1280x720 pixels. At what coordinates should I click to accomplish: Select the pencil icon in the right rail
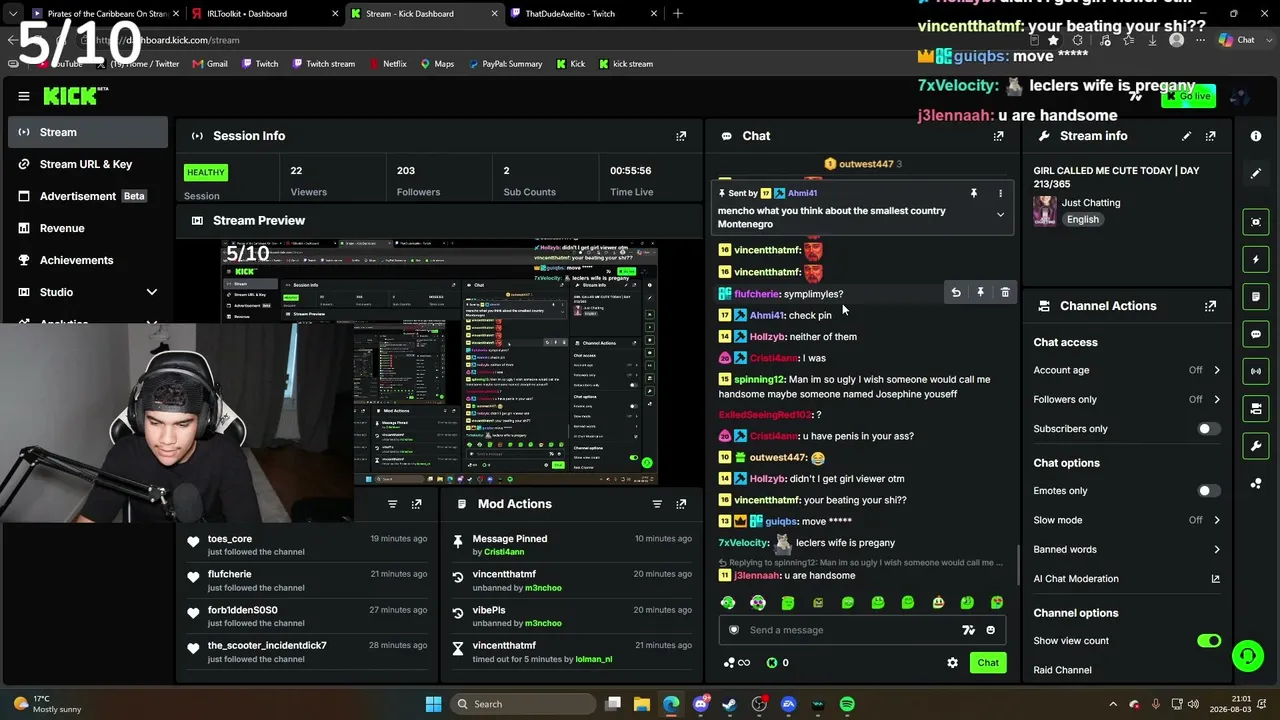pyautogui.click(x=1256, y=173)
